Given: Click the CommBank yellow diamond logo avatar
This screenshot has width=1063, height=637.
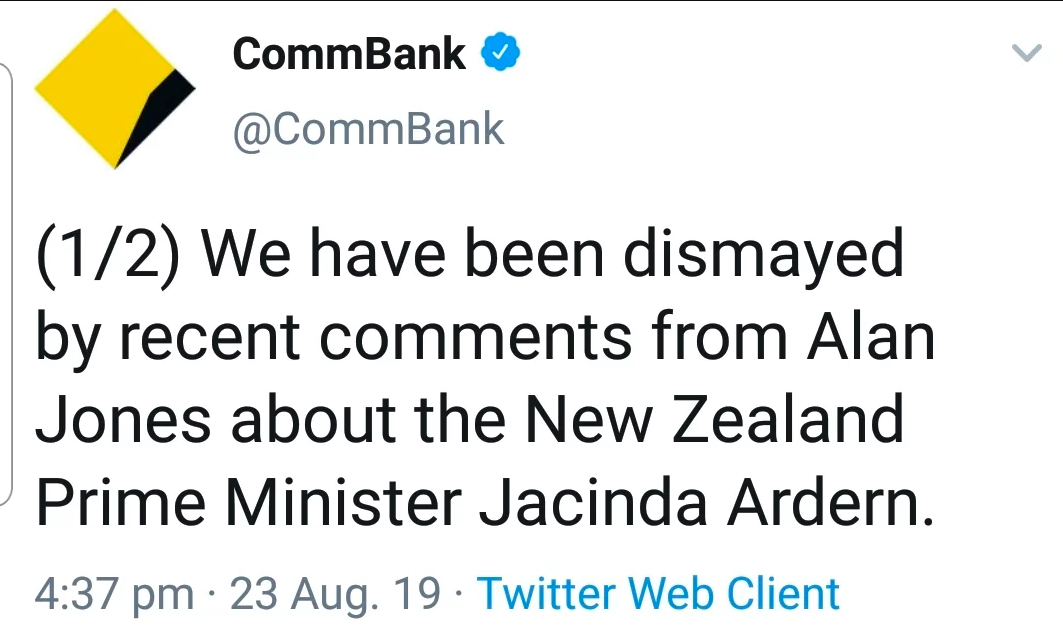Looking at the screenshot, I should (x=110, y=92).
